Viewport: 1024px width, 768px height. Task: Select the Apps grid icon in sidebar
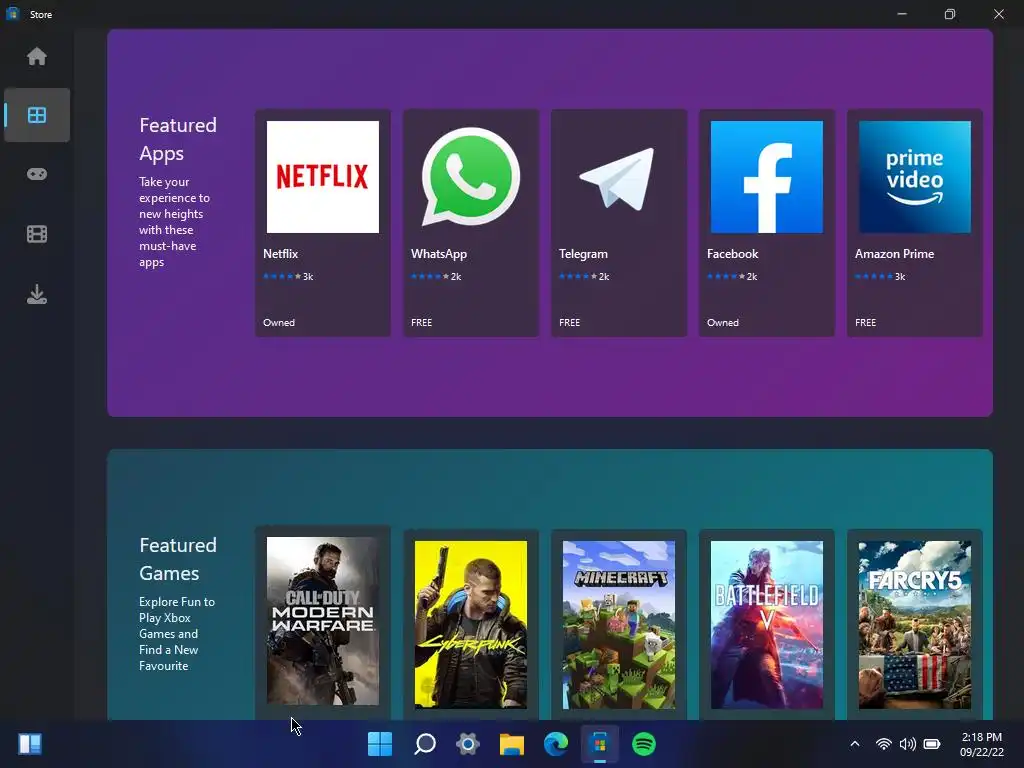(x=37, y=115)
